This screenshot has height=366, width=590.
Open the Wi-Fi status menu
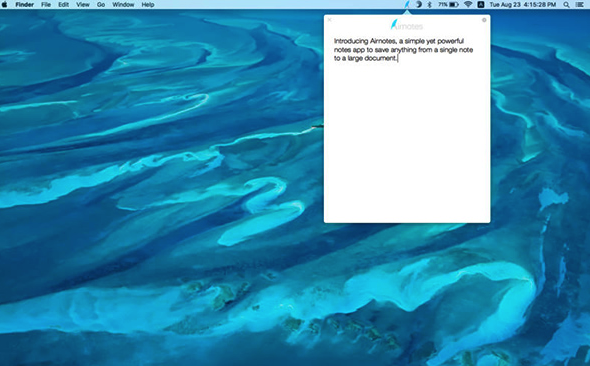pos(468,5)
